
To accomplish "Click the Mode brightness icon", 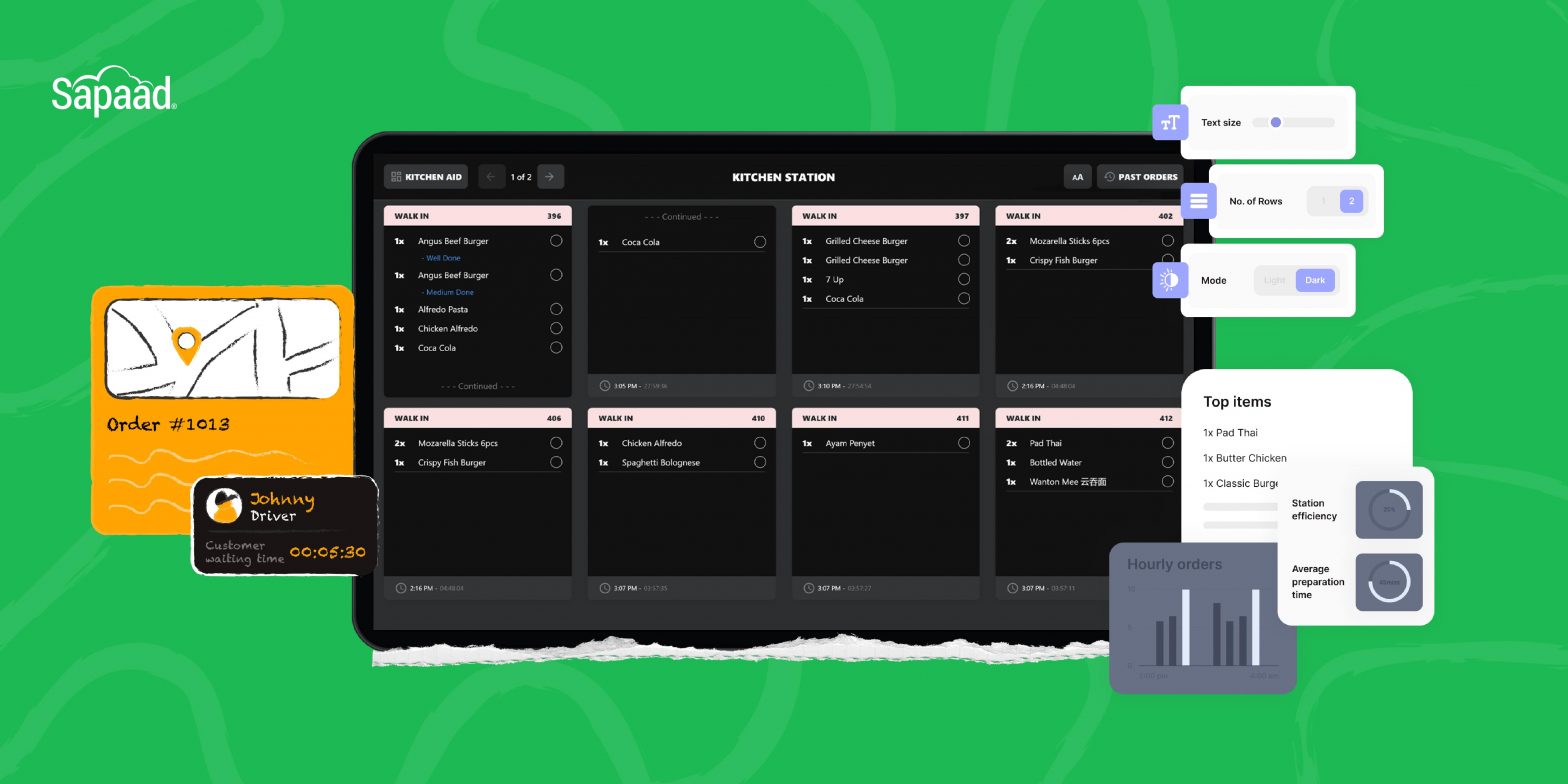I will [x=1170, y=280].
